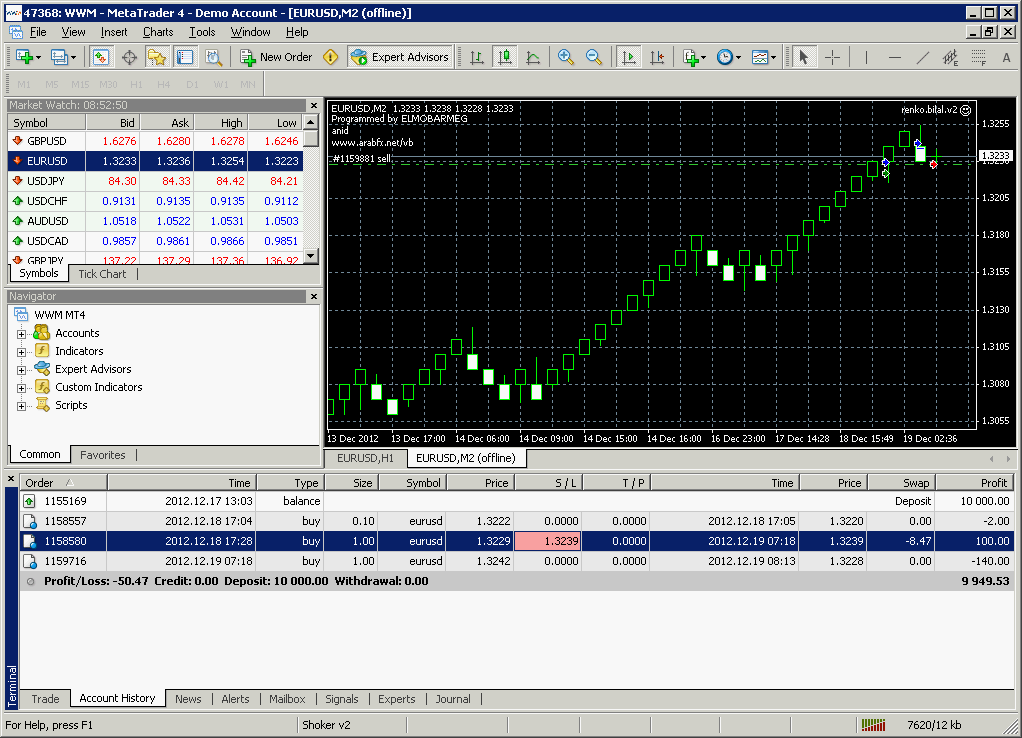The width and height of the screenshot is (1022, 738).
Task: Switch to the EURUSD,H1 chart tab
Action: pyautogui.click(x=365, y=458)
